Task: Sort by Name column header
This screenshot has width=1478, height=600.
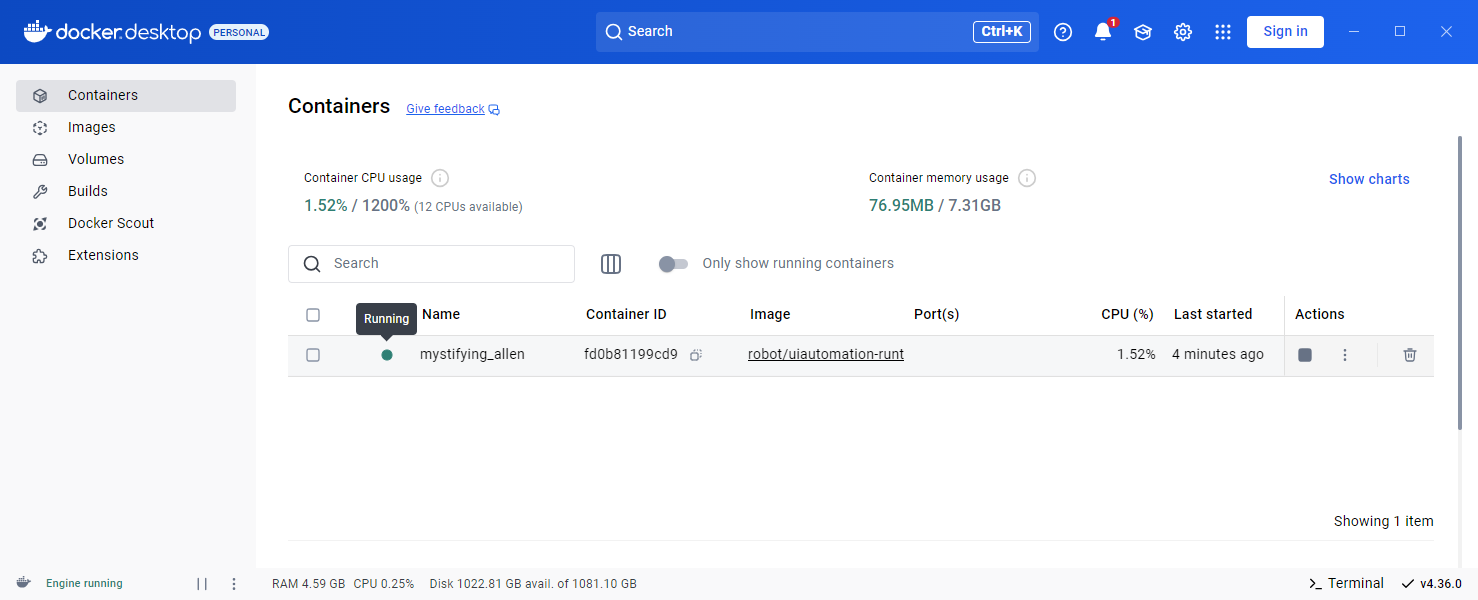Action: click(x=441, y=314)
